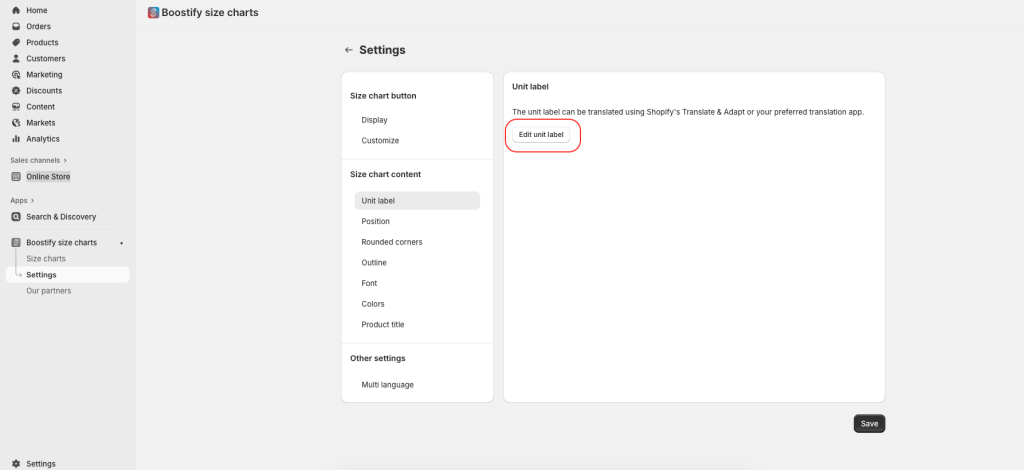This screenshot has width=1024, height=470.
Task: Click the Home icon in sidebar
Action: [16, 10]
